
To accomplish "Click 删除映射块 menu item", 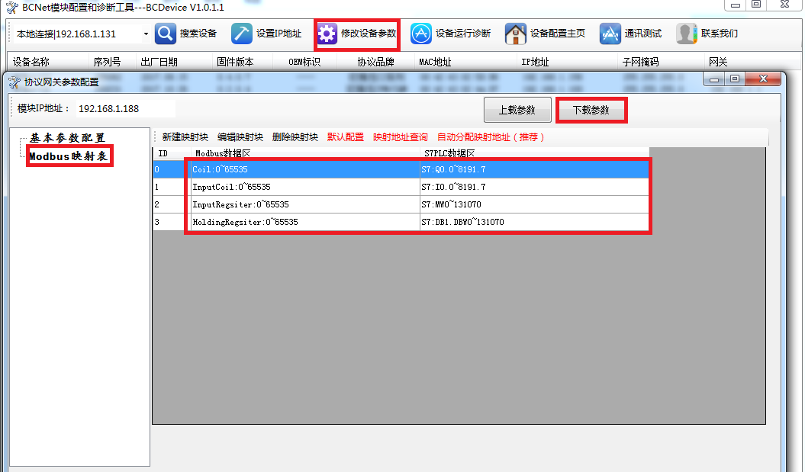I will (295, 137).
